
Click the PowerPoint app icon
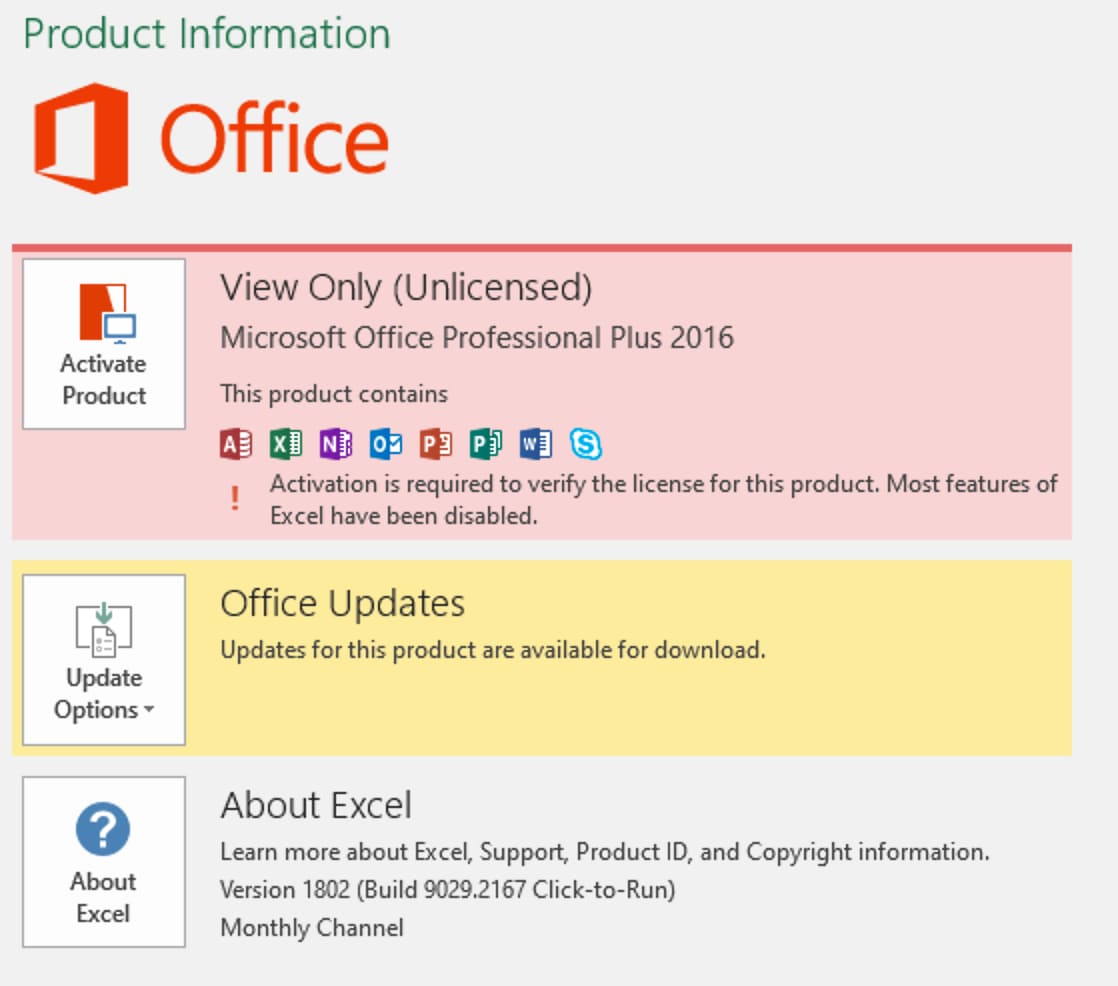[x=436, y=443]
